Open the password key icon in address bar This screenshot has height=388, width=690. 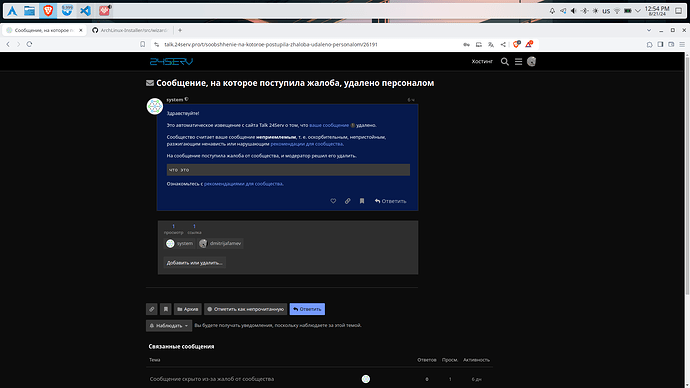[466, 44]
